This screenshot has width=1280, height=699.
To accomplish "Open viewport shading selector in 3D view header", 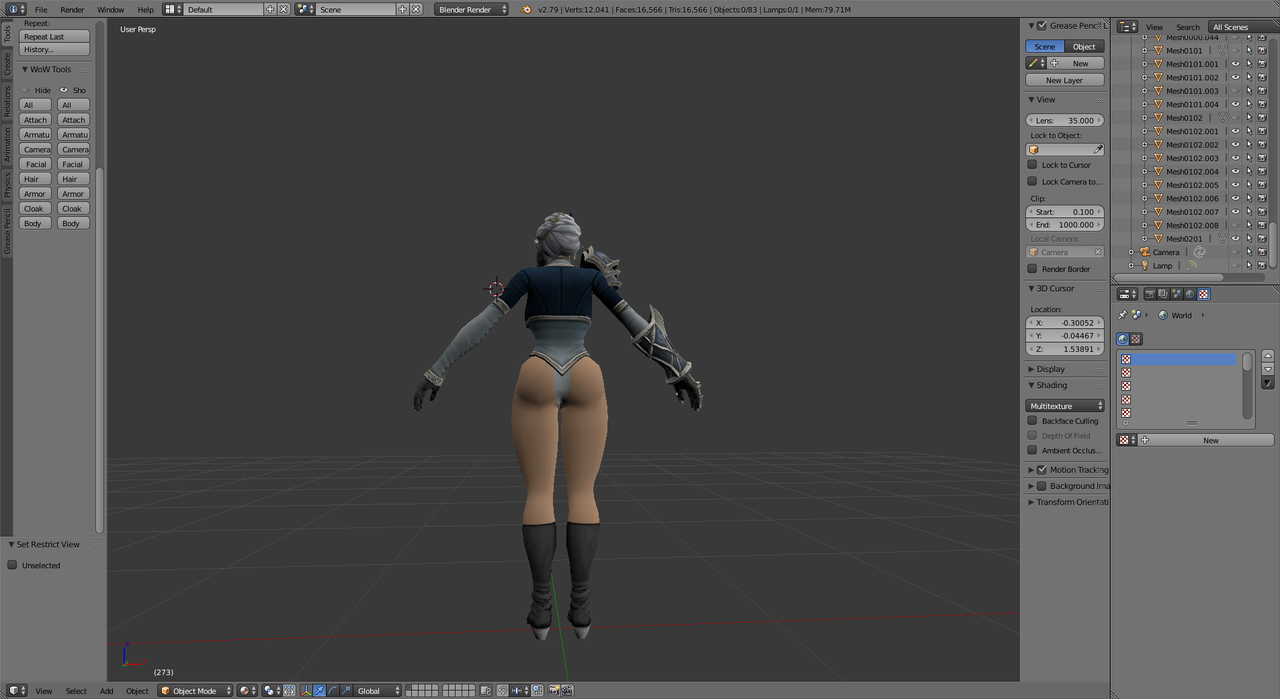I will click(x=247, y=691).
